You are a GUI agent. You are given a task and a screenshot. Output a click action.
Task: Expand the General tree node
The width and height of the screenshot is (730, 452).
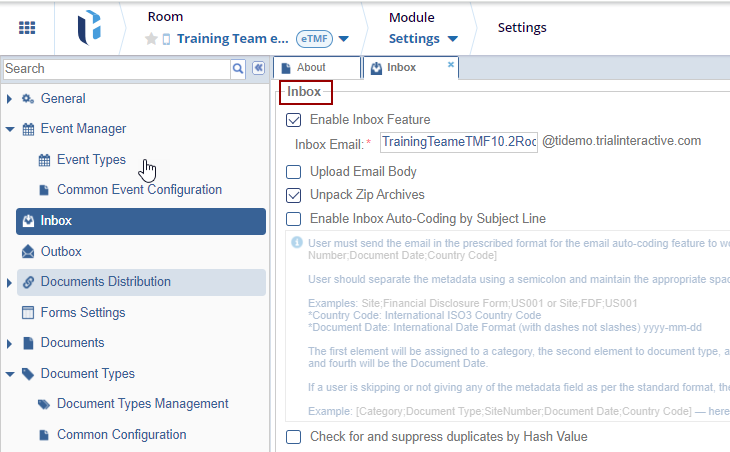click(10, 99)
